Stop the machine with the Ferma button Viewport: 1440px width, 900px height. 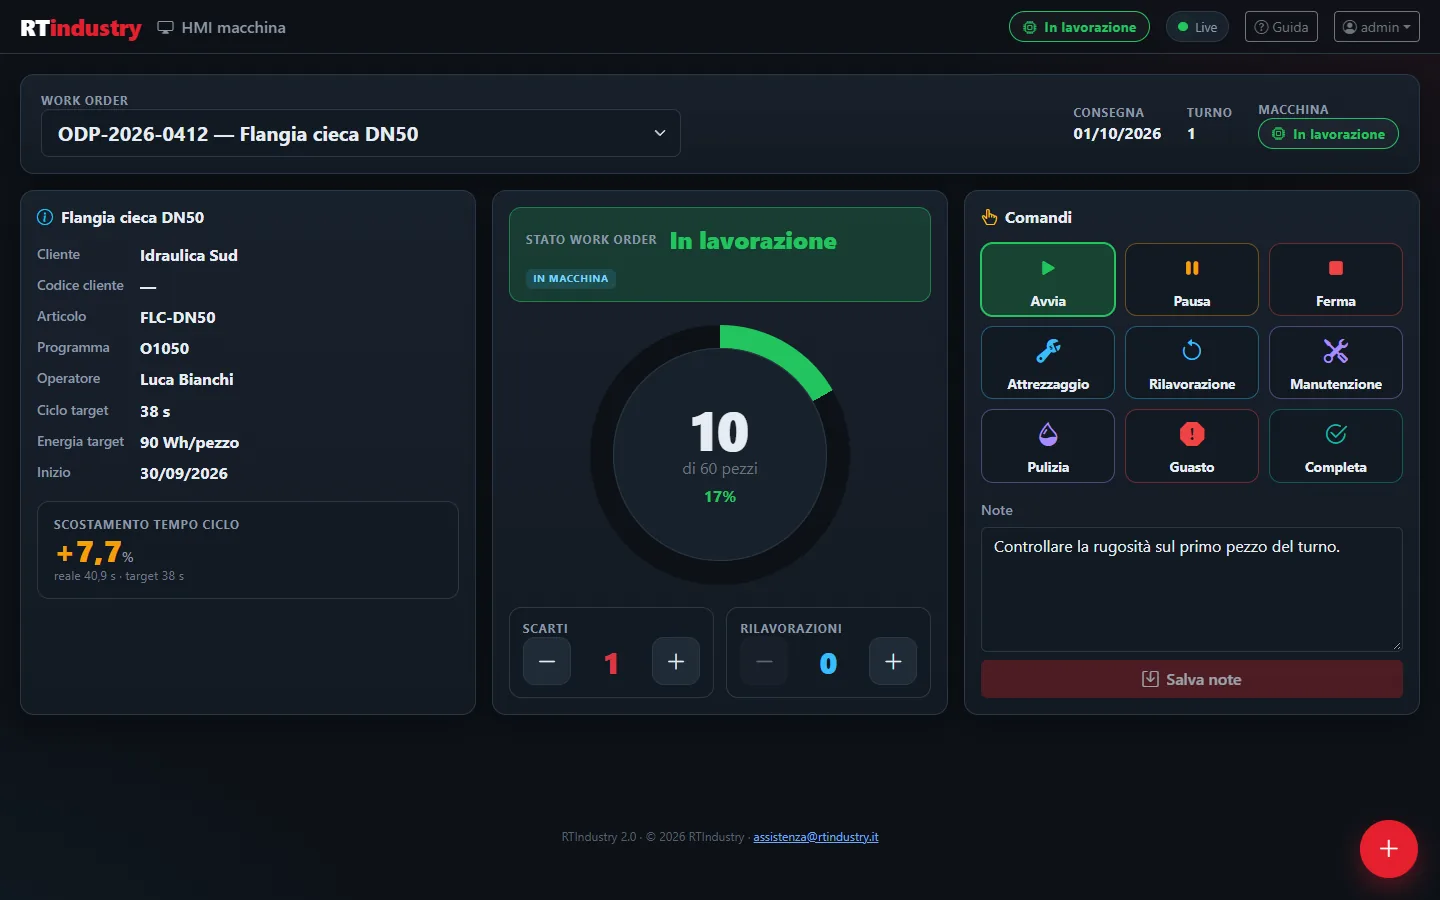tap(1336, 280)
